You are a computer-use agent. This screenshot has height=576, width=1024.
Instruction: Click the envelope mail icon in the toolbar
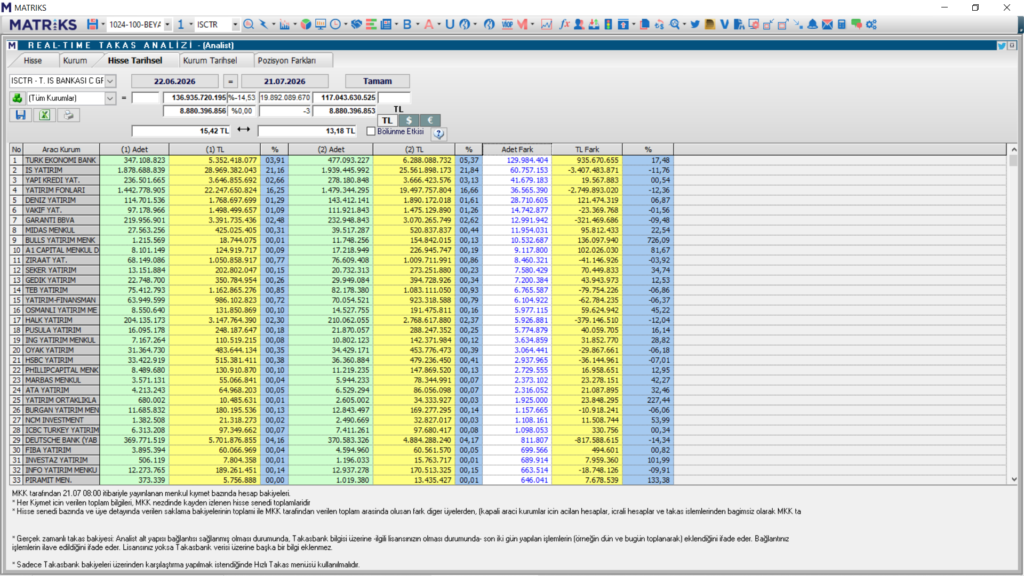point(827,24)
